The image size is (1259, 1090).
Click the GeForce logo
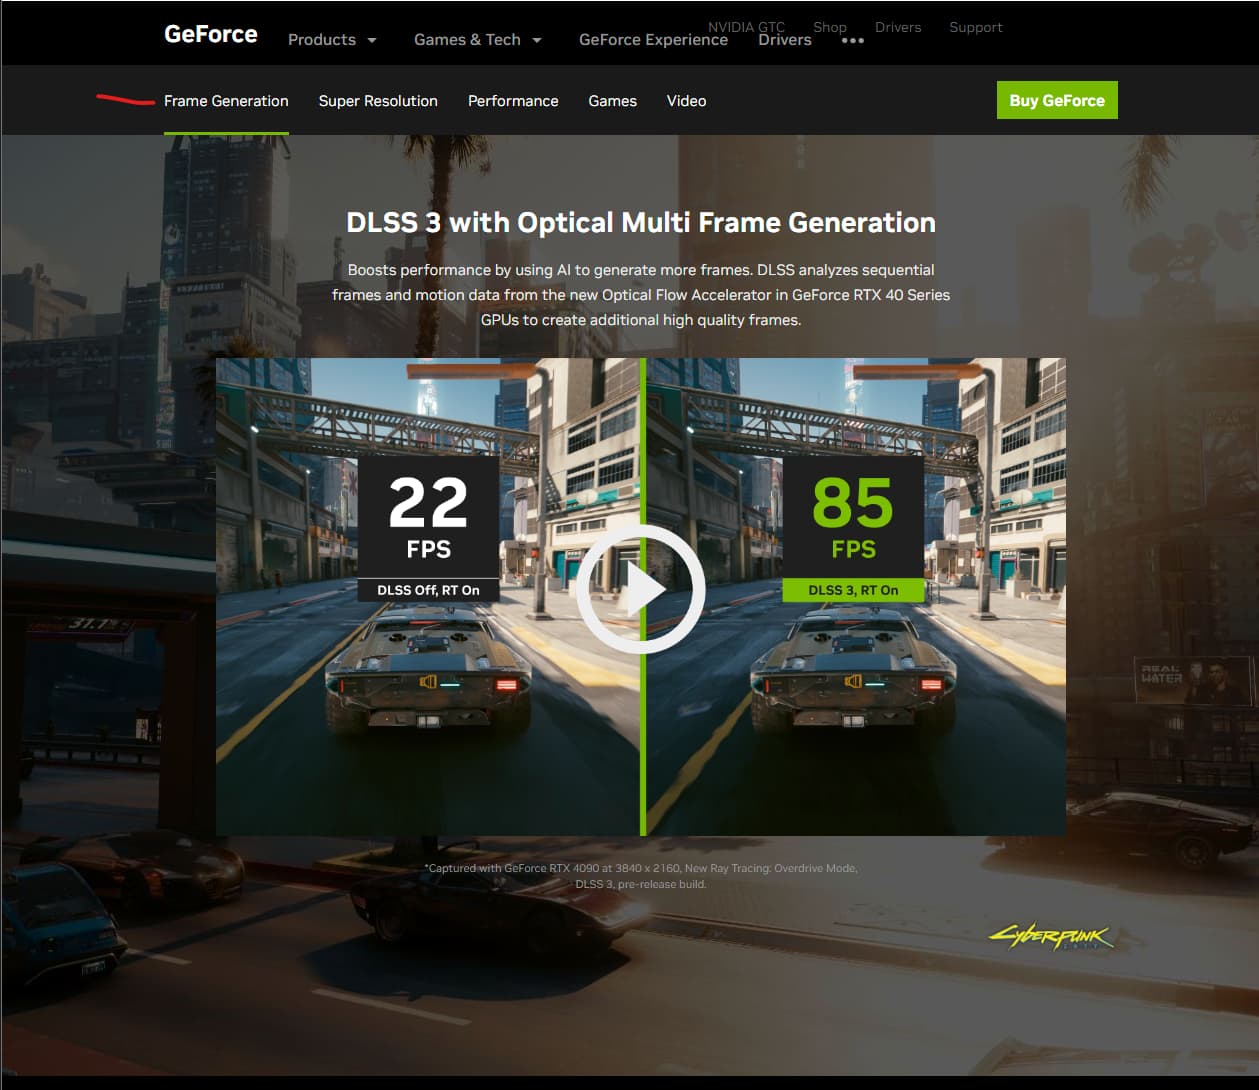pos(210,33)
